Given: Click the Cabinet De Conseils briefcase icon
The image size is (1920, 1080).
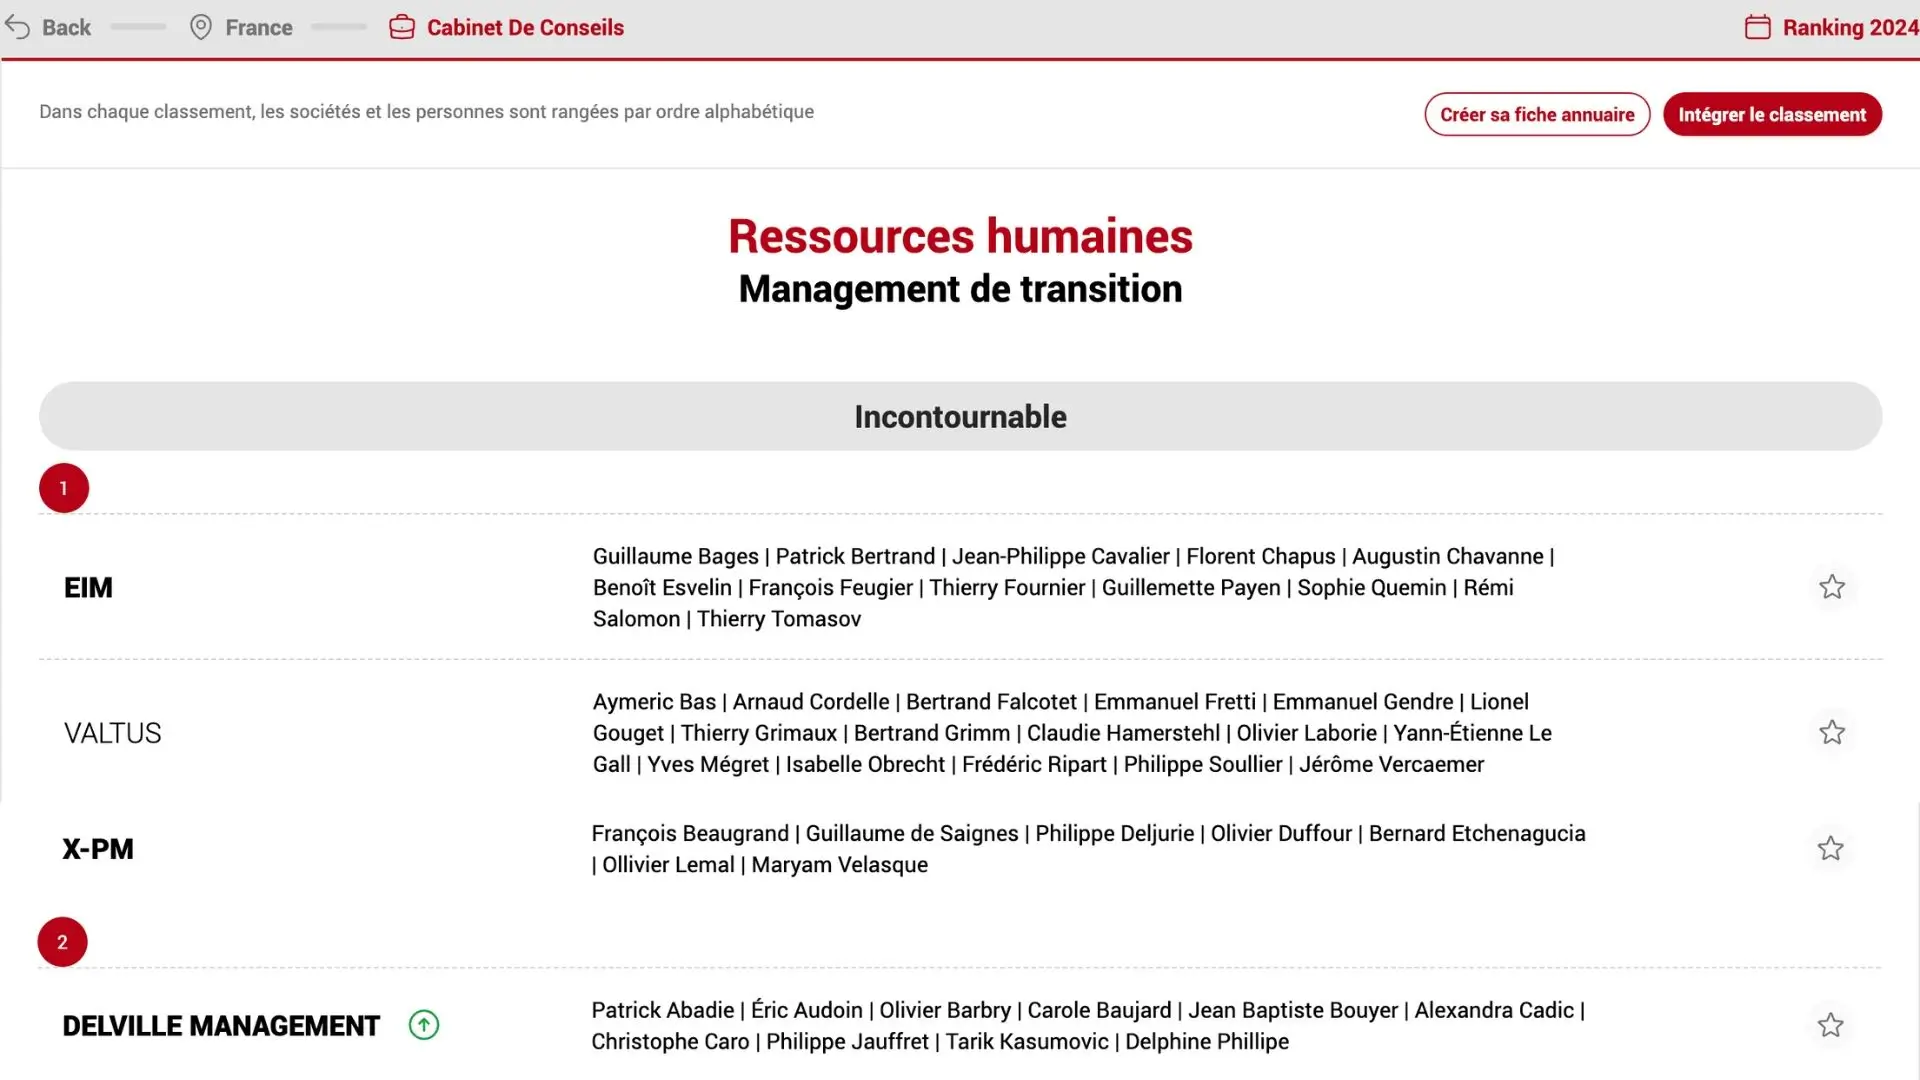Looking at the screenshot, I should coord(402,27).
